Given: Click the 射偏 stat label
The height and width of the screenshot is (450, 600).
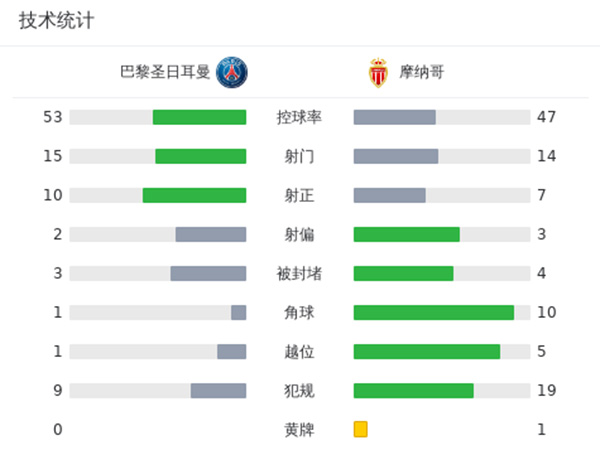Looking at the screenshot, I should 299,234.
